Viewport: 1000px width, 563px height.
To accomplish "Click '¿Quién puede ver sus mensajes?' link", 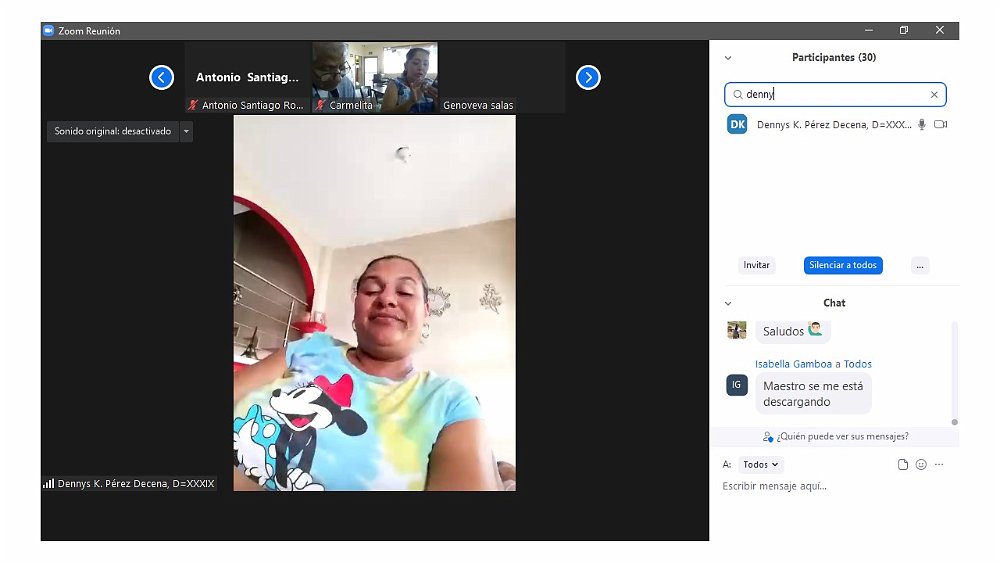I will (835, 437).
